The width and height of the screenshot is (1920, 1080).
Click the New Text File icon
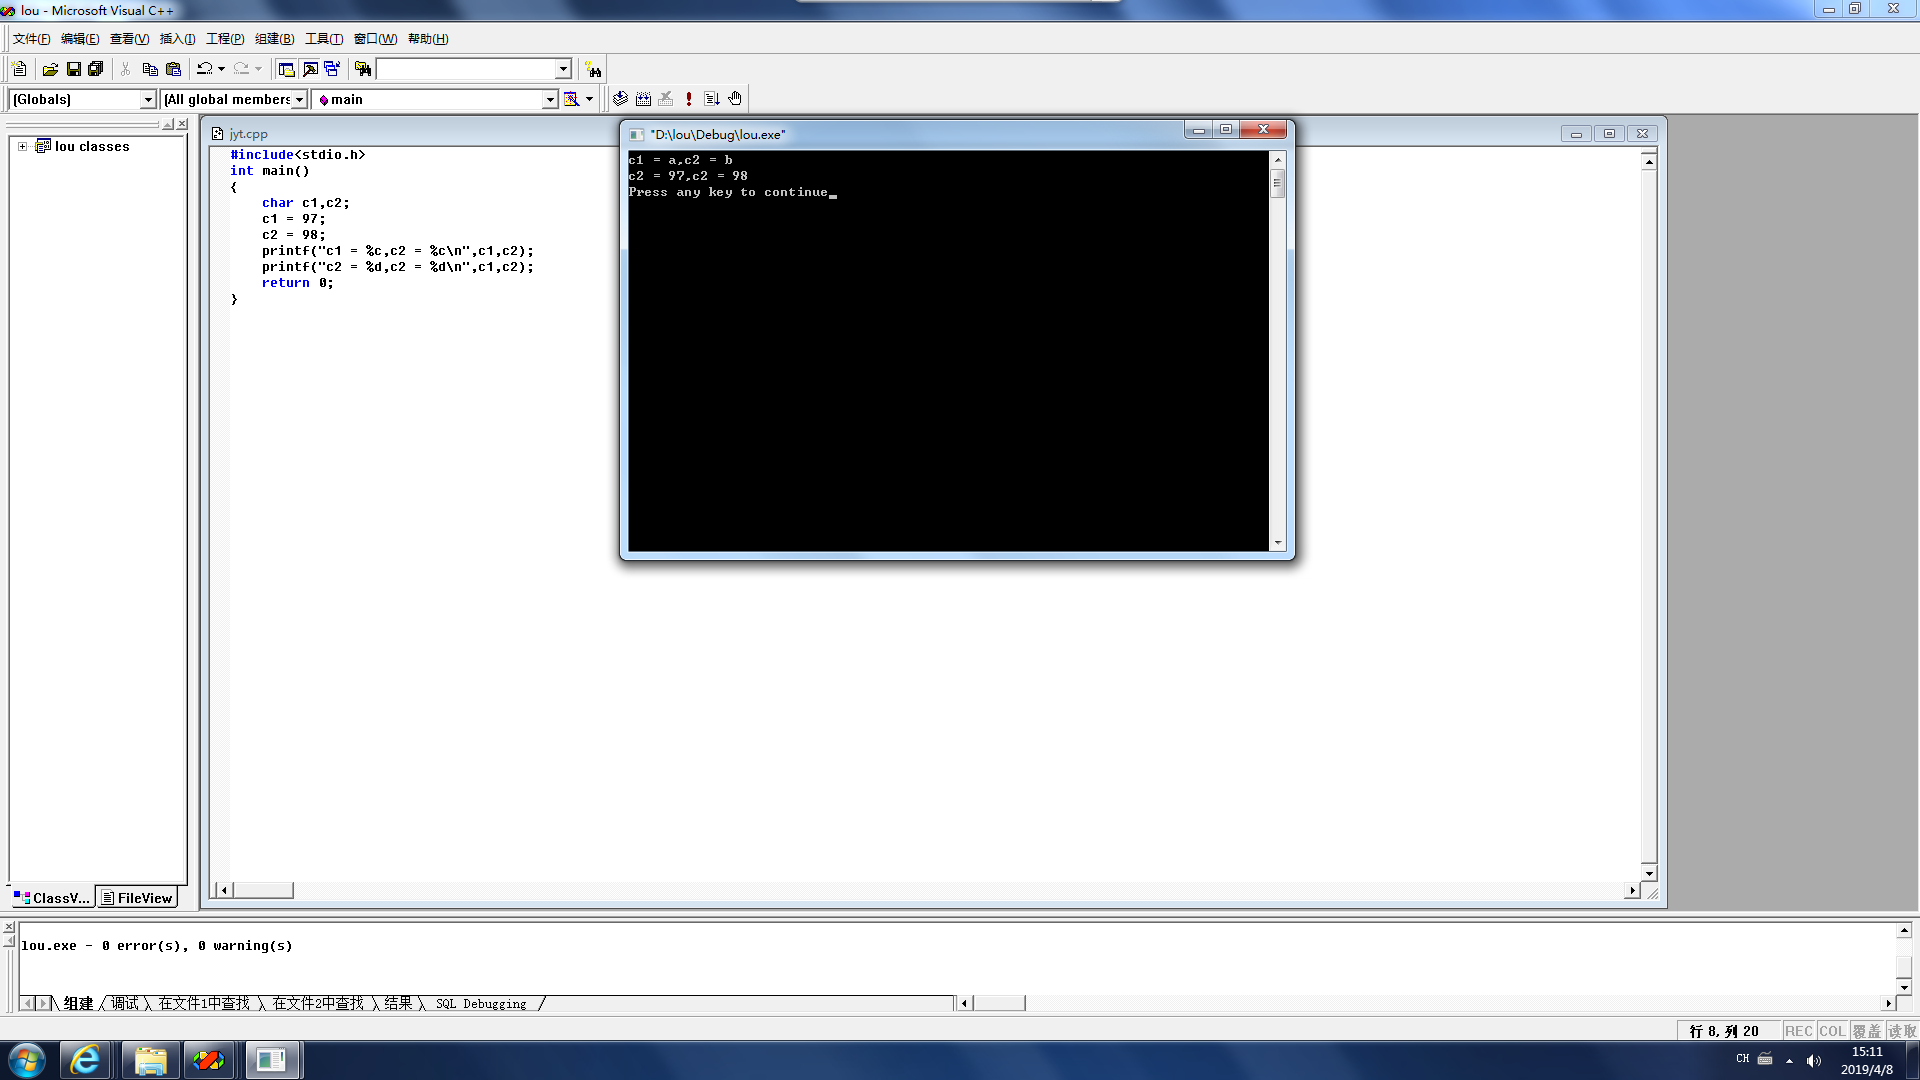[x=19, y=69]
